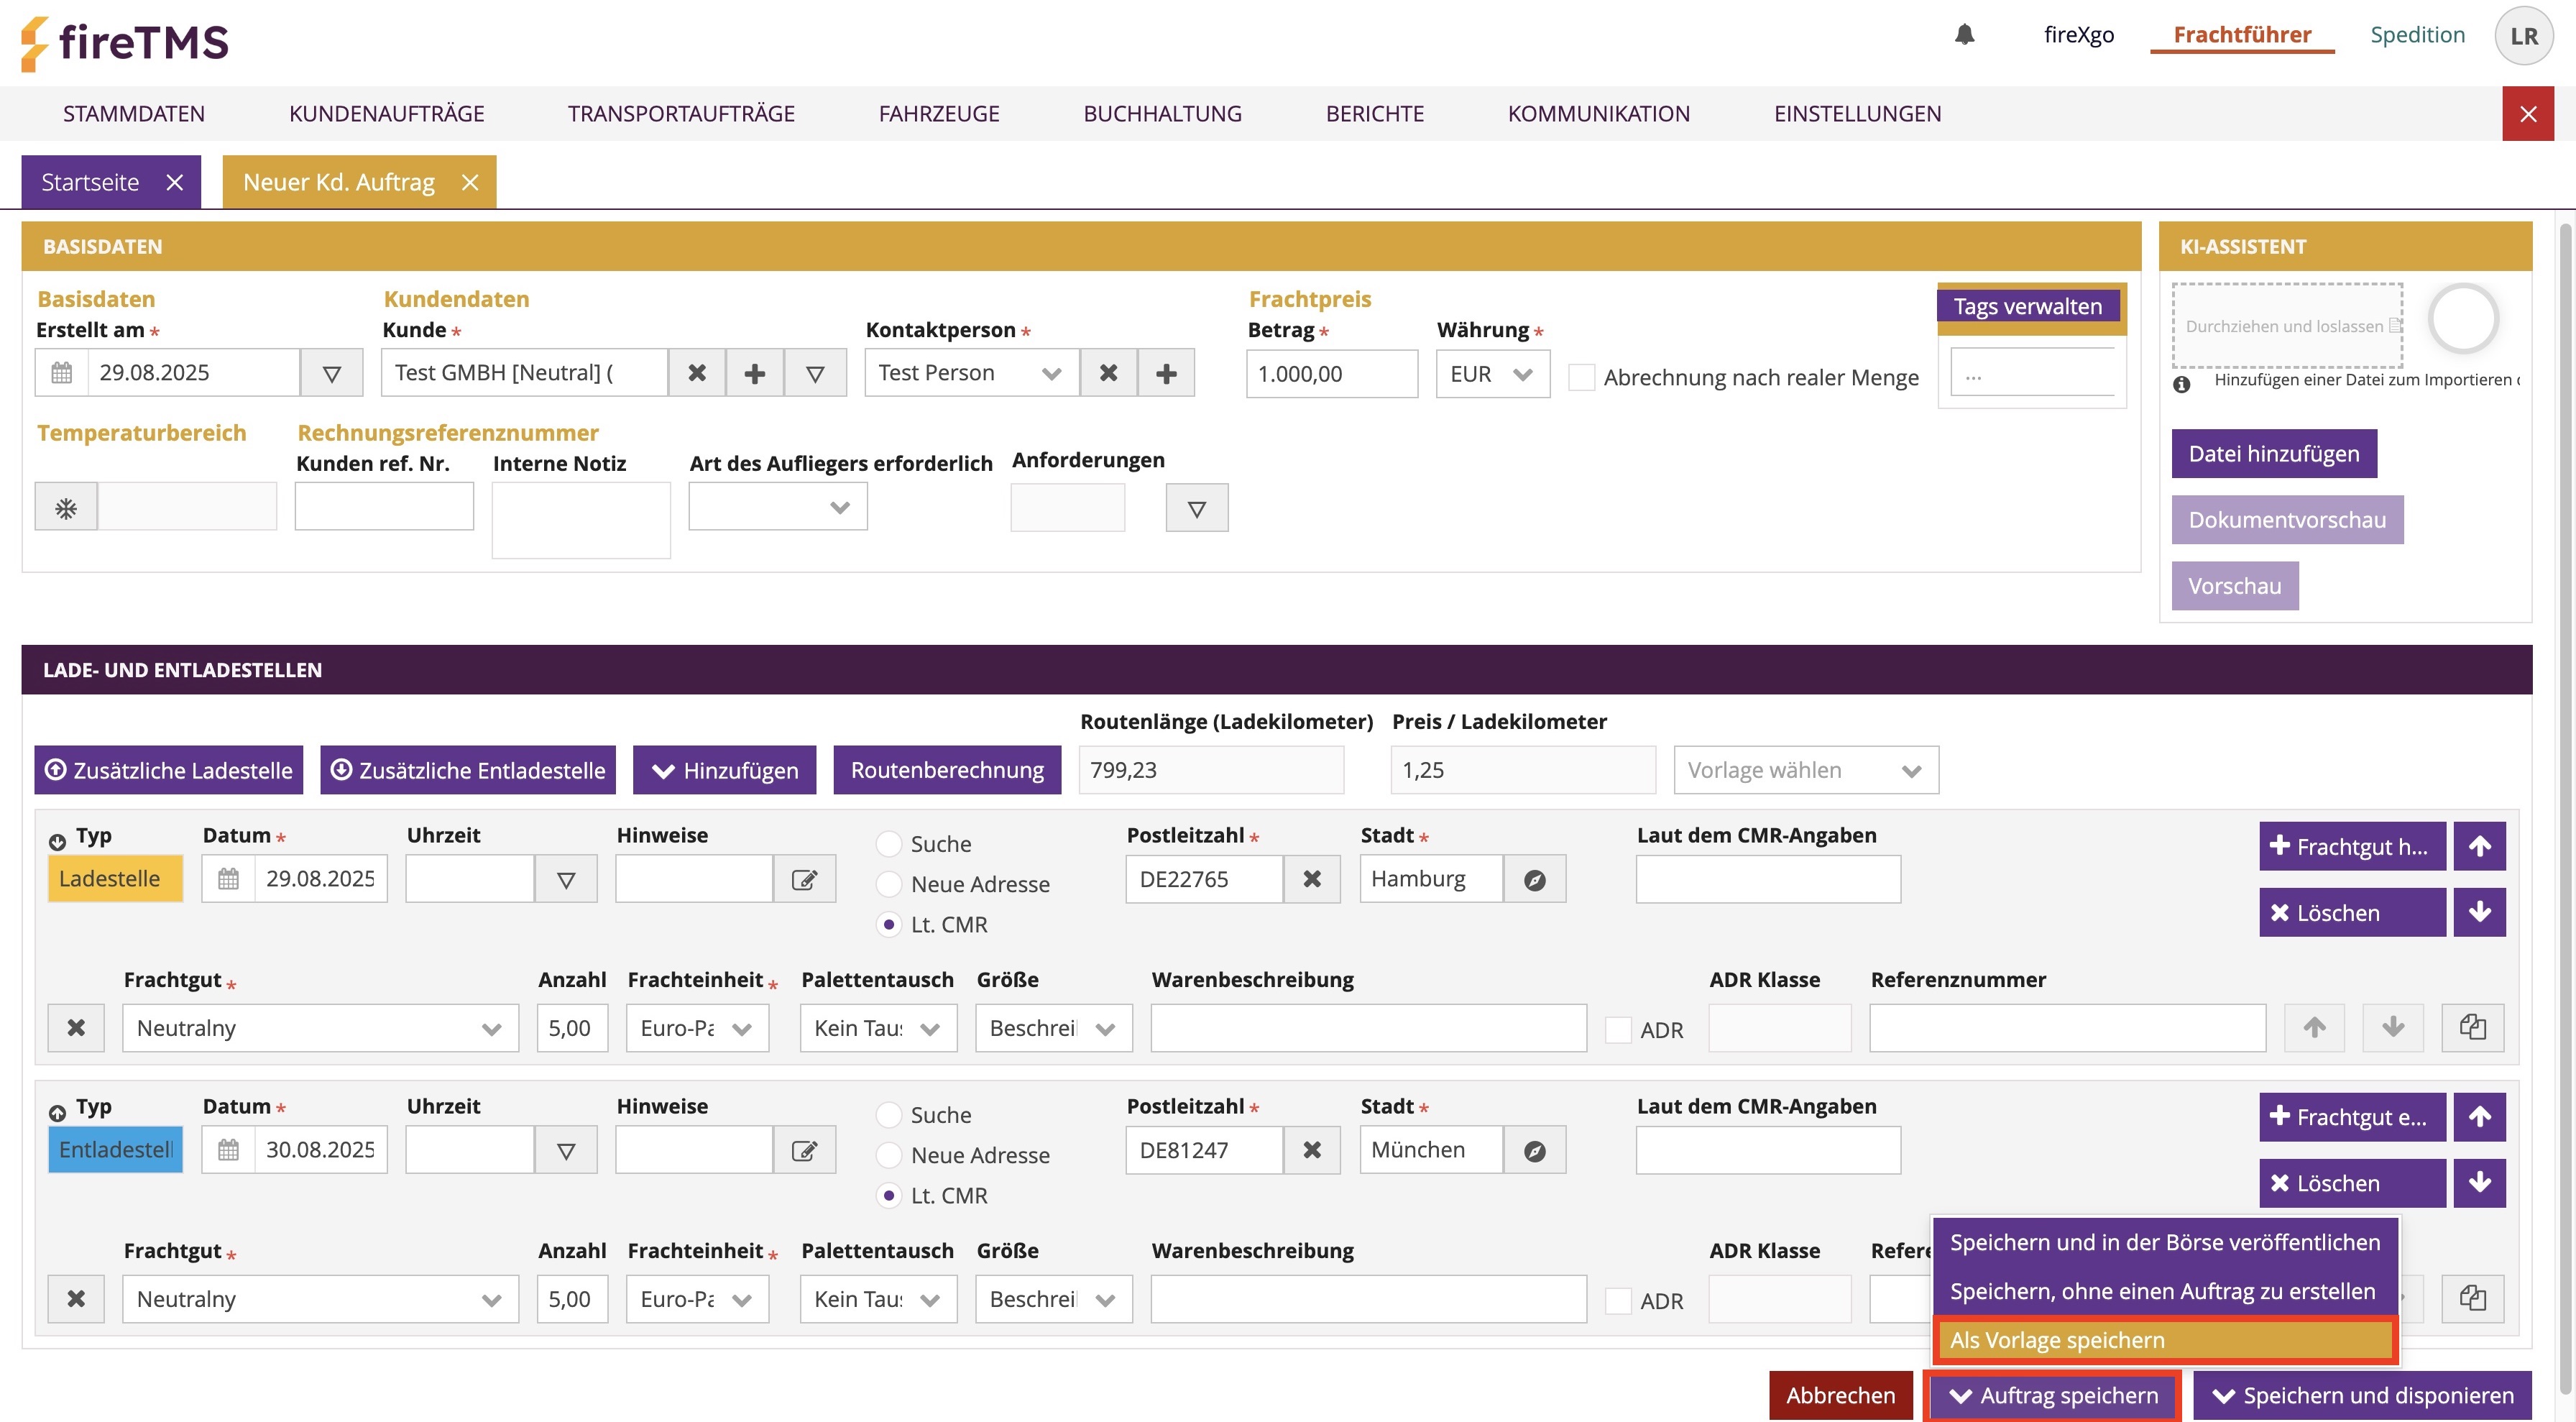The height and width of the screenshot is (1422, 2576).
Task: Copy Frachtgut row in Entladestelle
Action: [2472, 1299]
